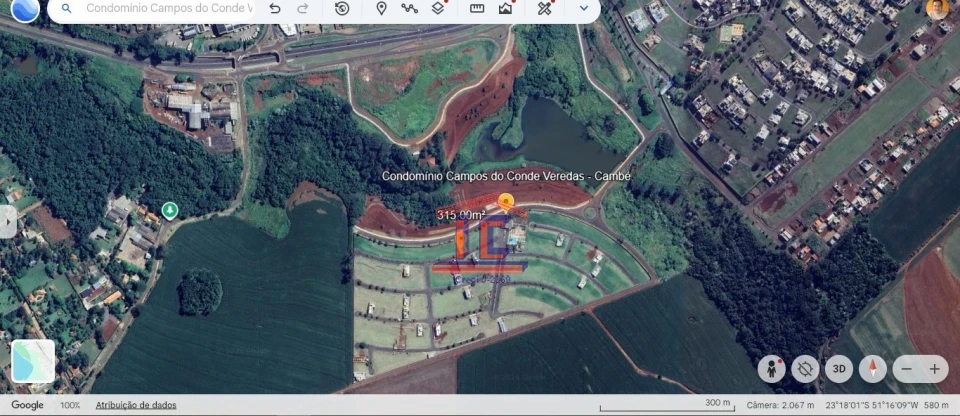Expand the toolbar chevron dropdown
This screenshot has height=416, width=960.
584,9
